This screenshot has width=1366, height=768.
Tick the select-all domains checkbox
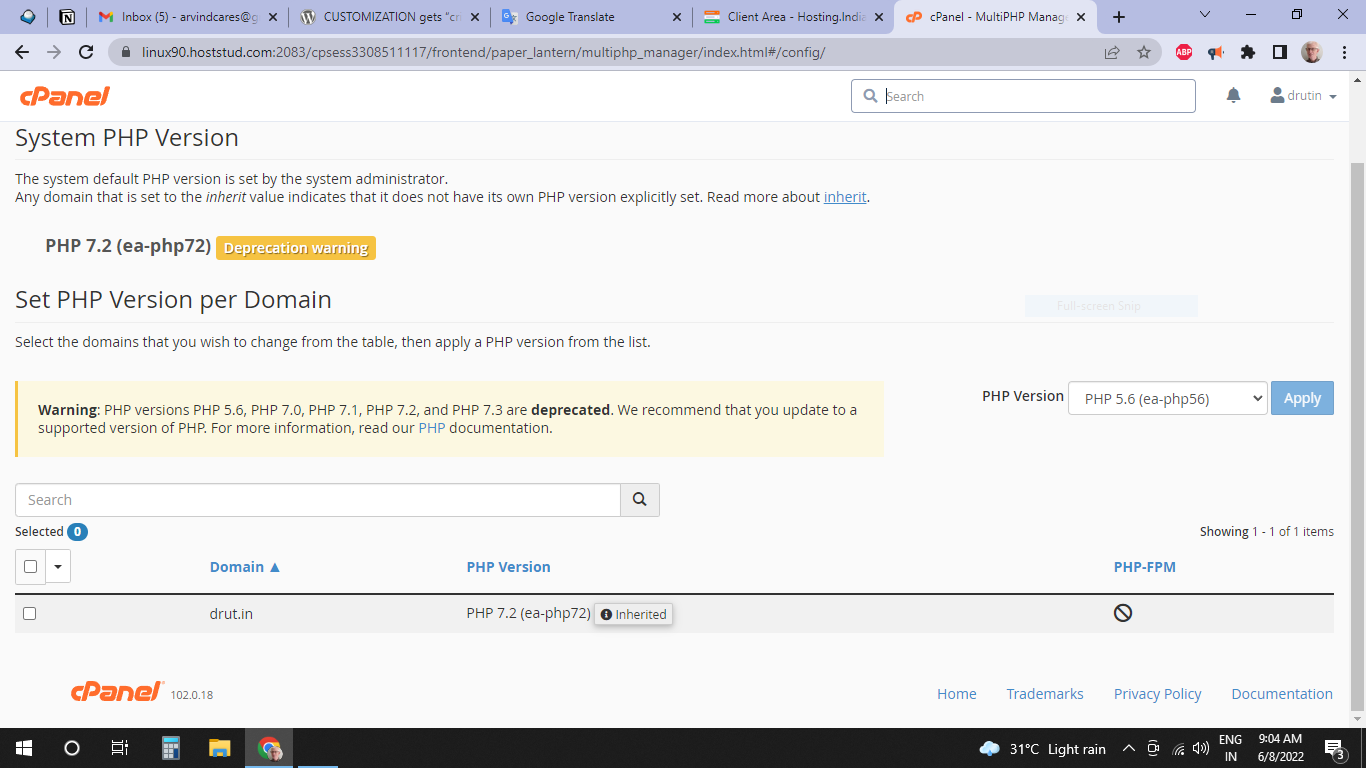[30, 567]
